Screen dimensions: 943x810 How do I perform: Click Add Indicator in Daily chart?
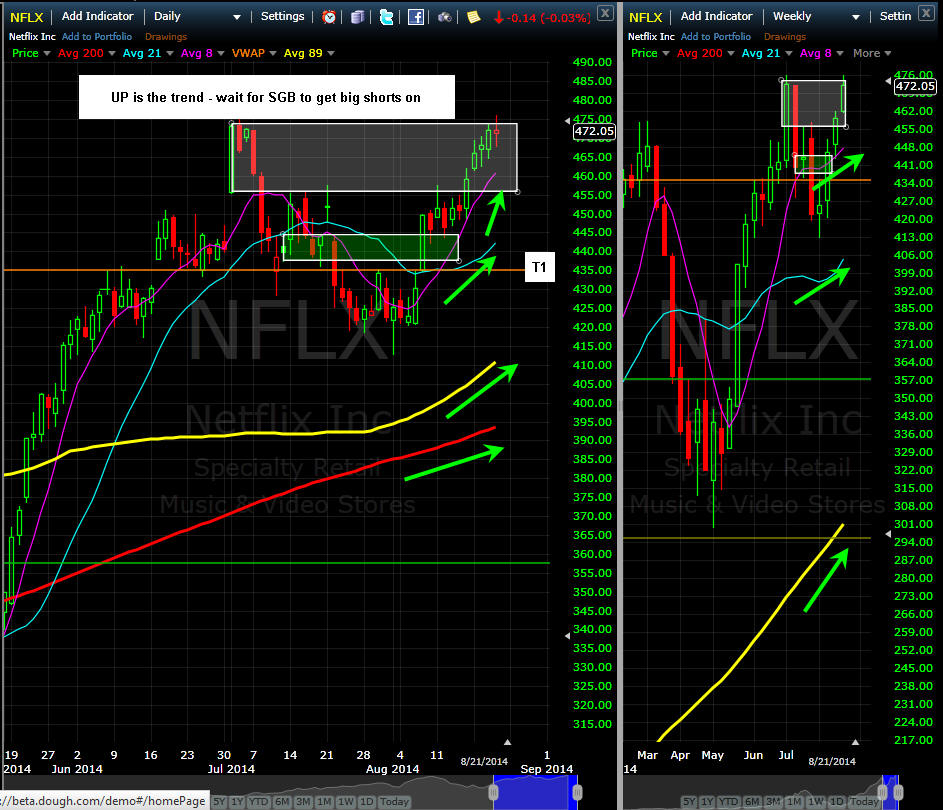(x=97, y=16)
